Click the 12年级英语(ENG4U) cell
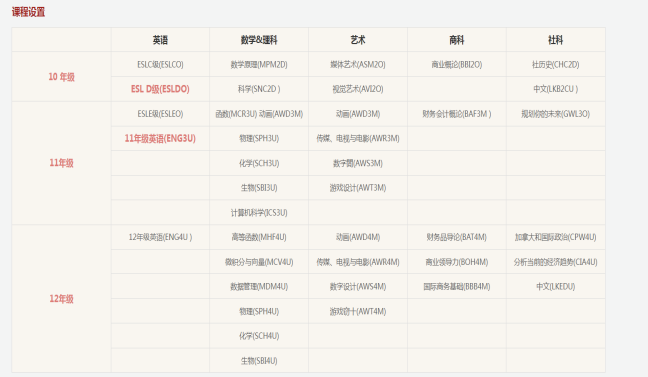Image resolution: width=648 pixels, height=377 pixels. [160, 237]
